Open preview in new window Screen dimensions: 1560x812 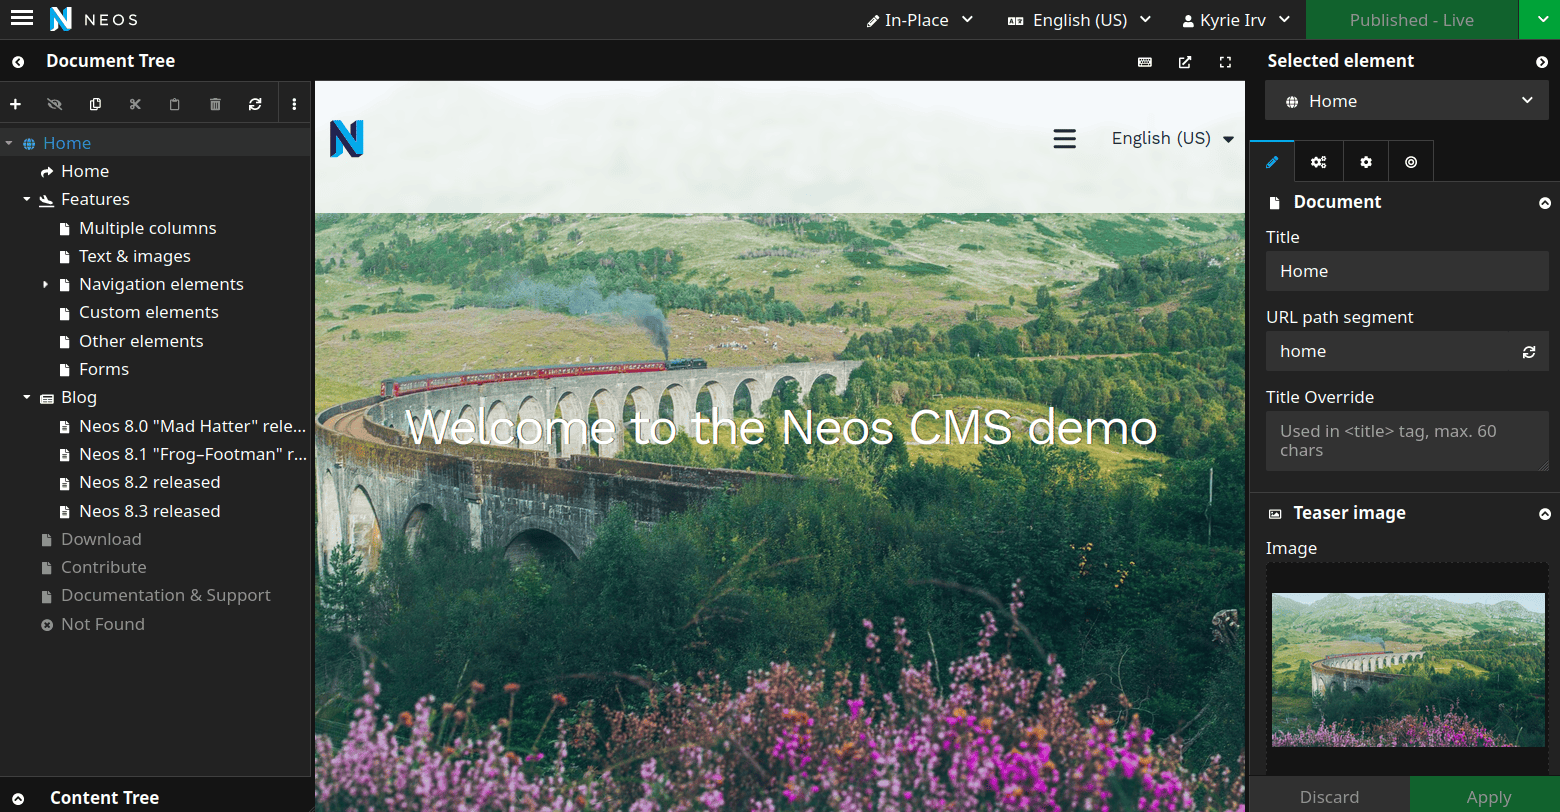(1185, 62)
